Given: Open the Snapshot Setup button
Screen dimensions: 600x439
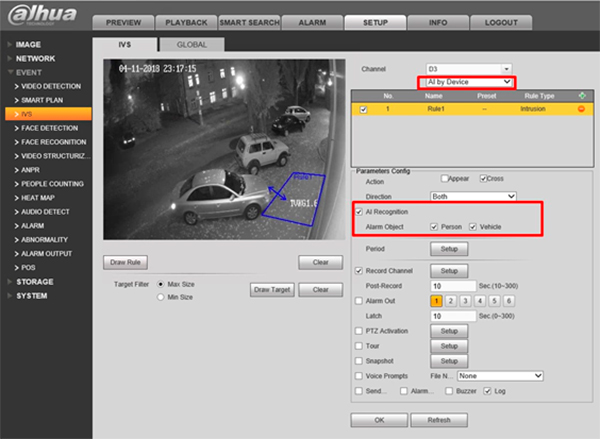Looking at the screenshot, I should [x=449, y=361].
